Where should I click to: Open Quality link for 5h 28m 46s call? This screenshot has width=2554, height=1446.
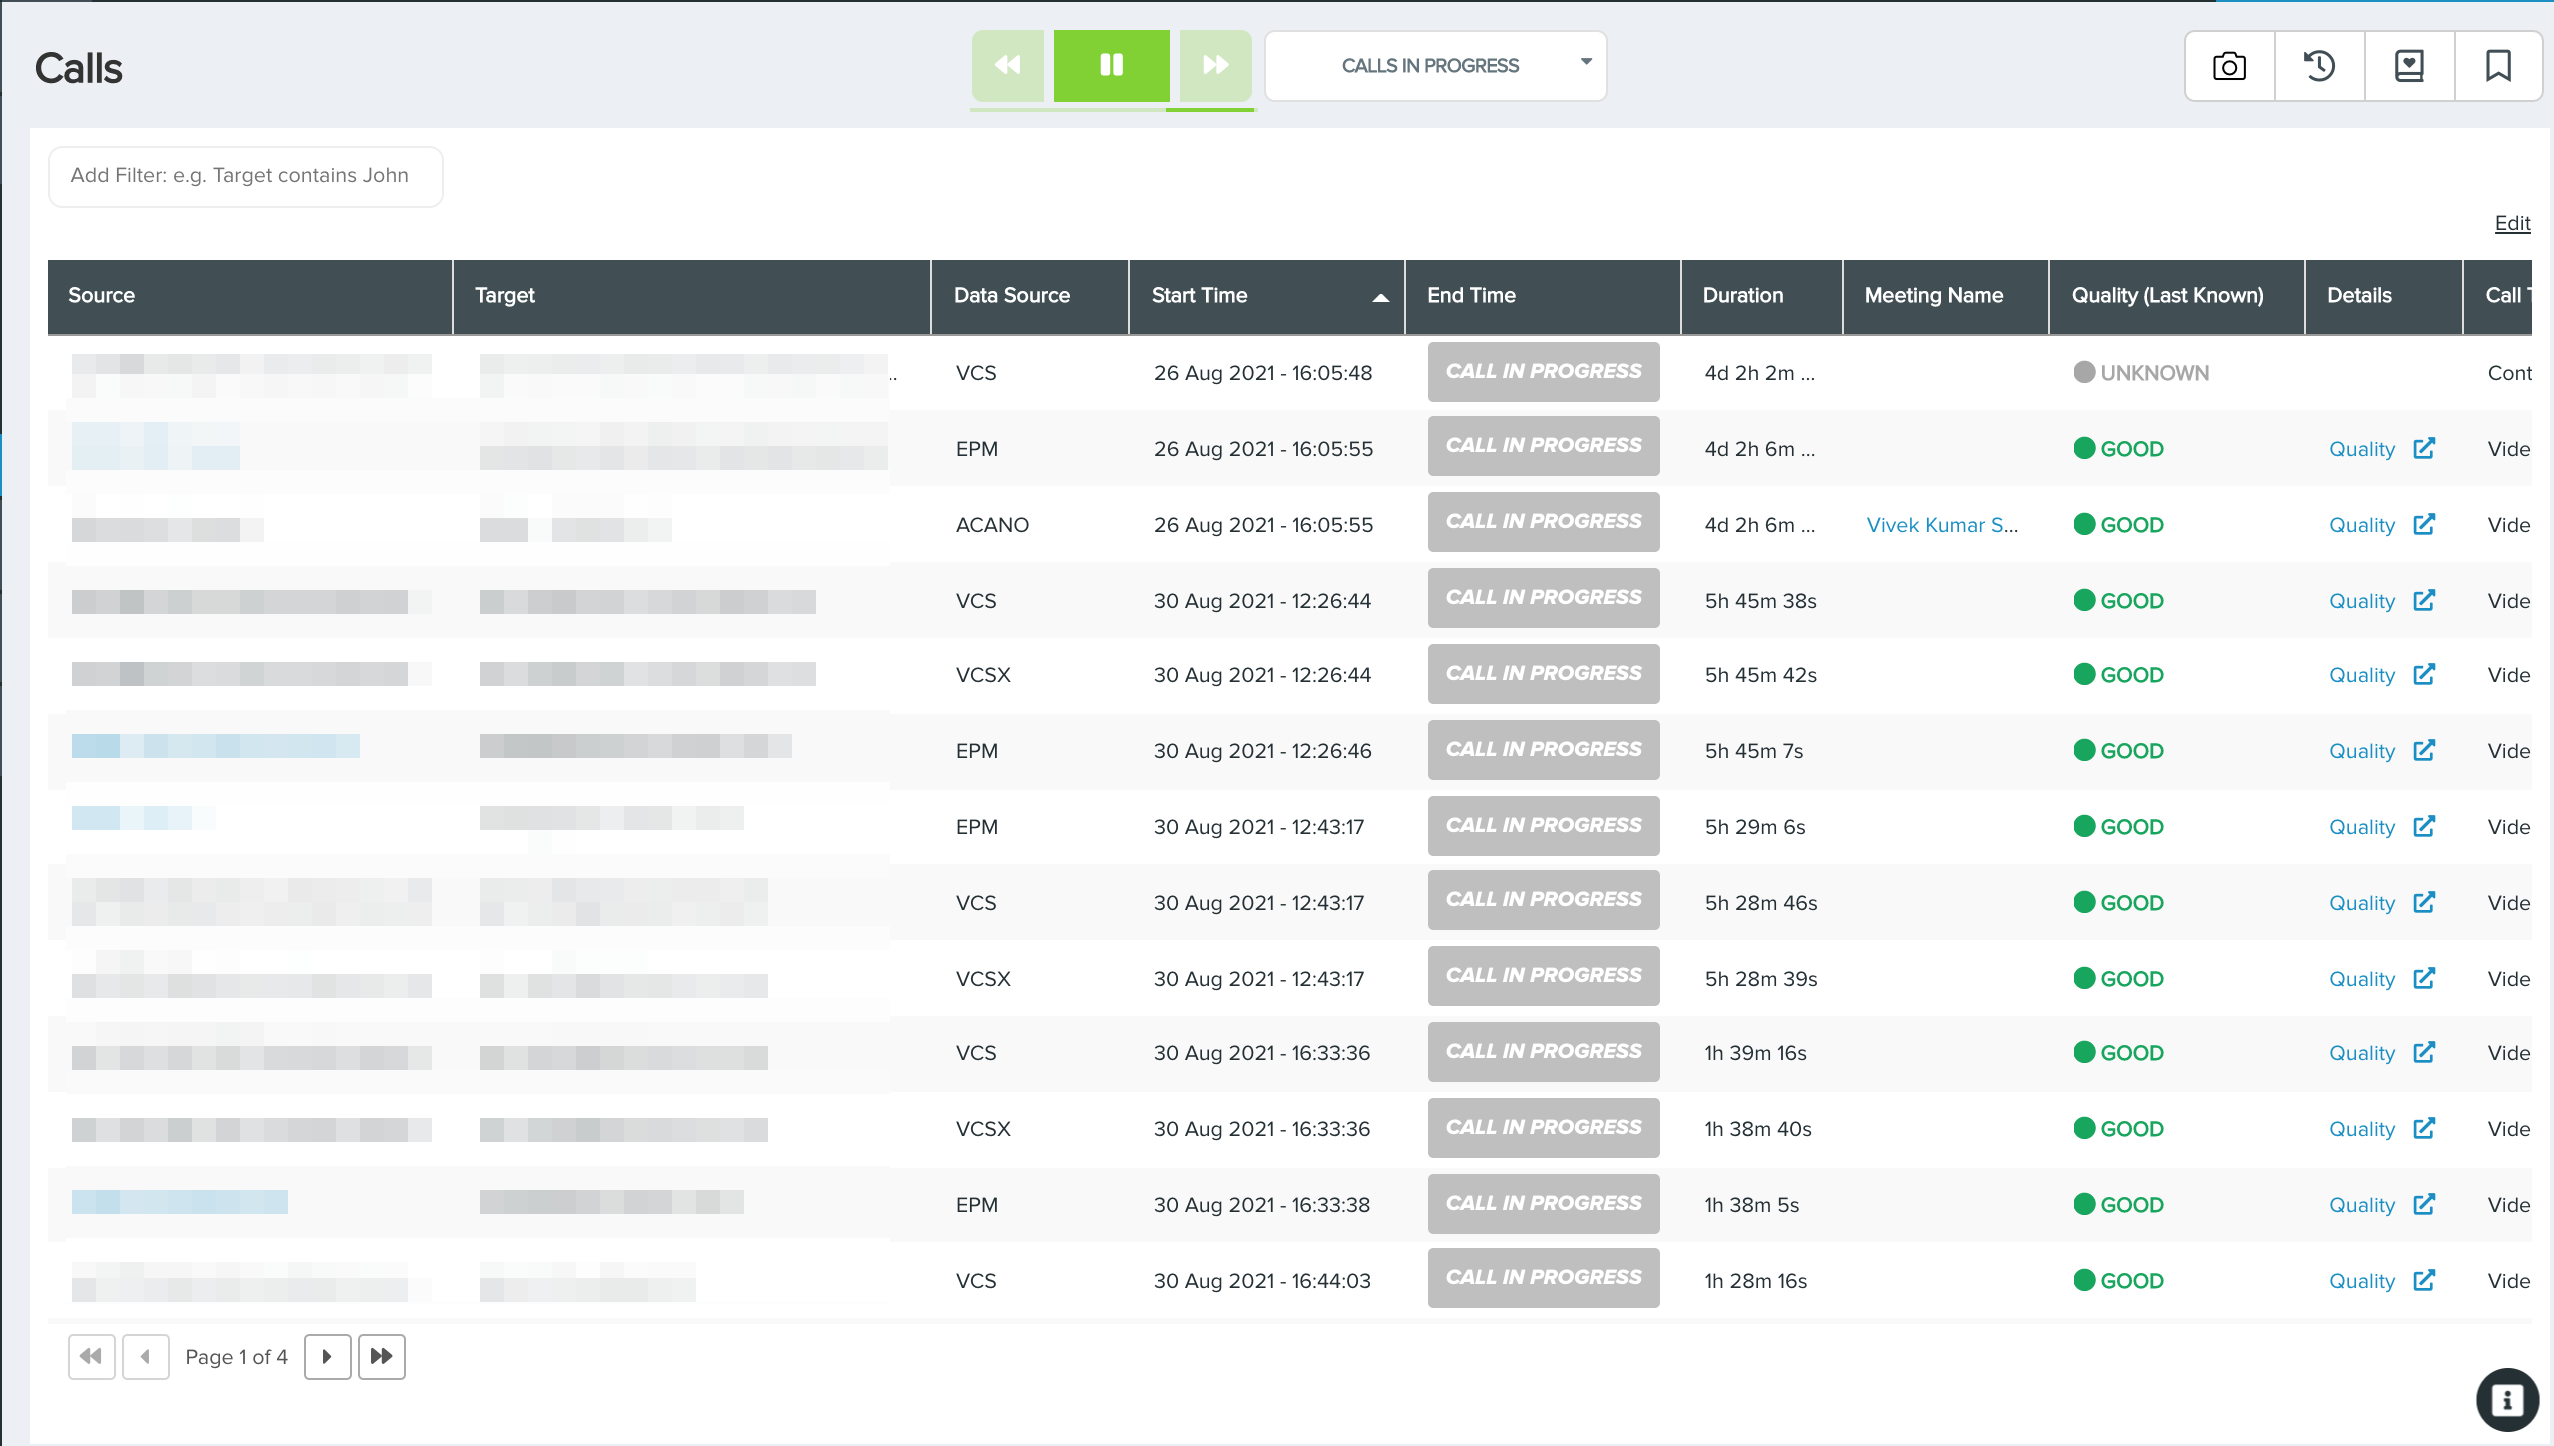2362,903
